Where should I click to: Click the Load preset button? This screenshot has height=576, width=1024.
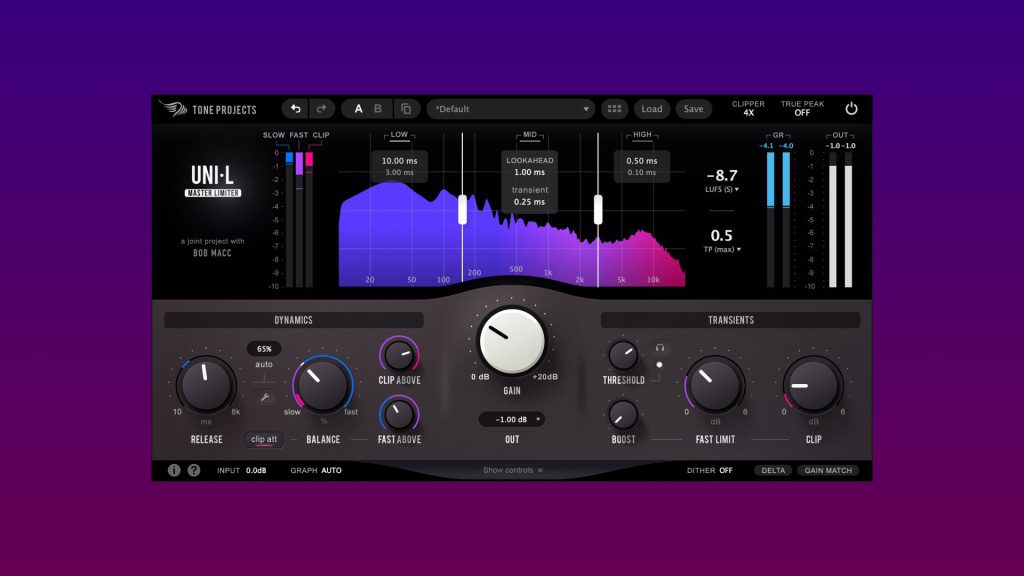tap(652, 109)
